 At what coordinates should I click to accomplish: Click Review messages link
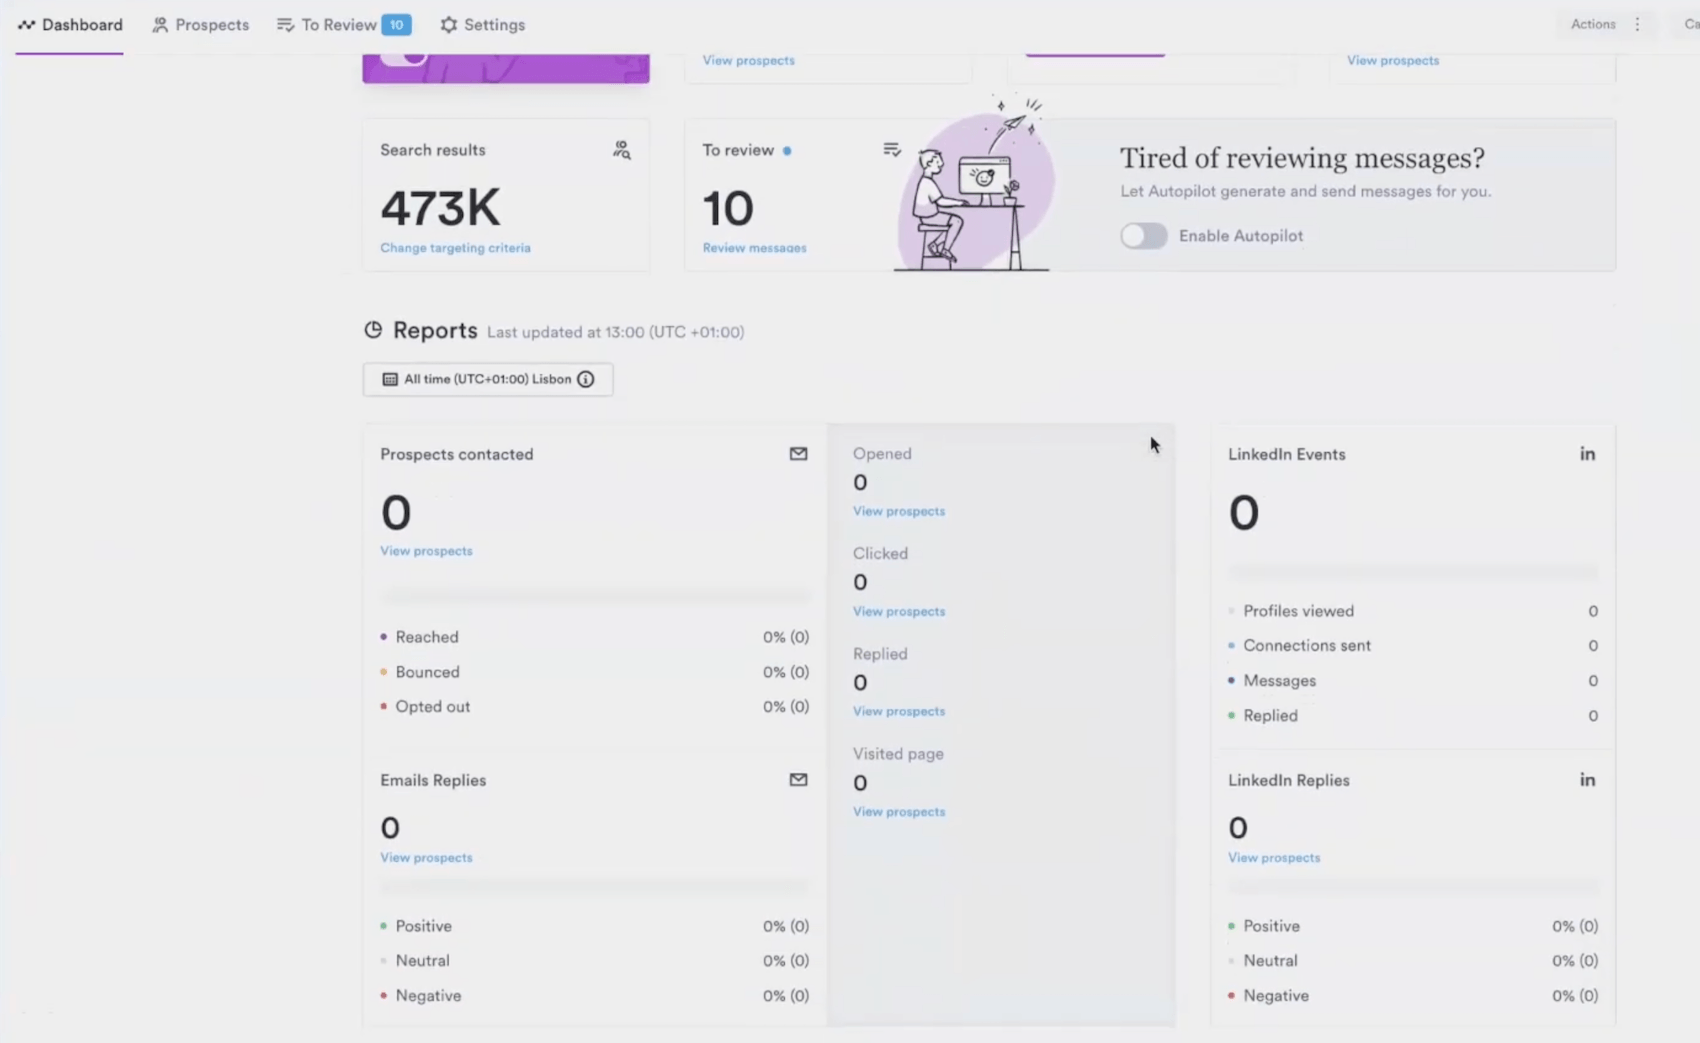click(x=754, y=248)
